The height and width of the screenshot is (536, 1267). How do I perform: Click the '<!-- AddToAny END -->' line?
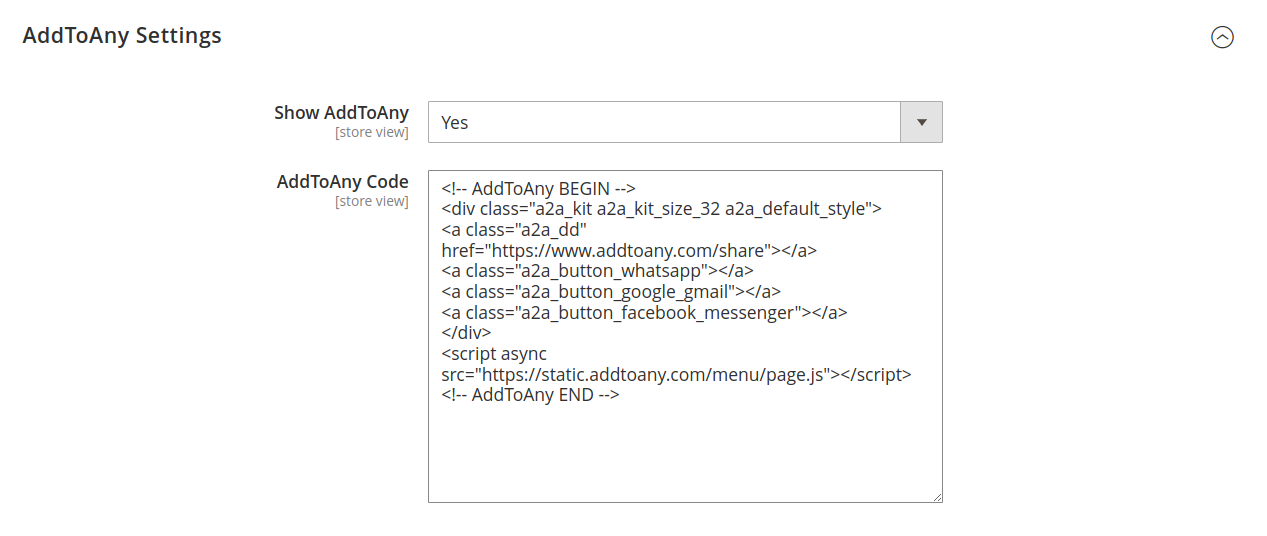click(x=530, y=395)
